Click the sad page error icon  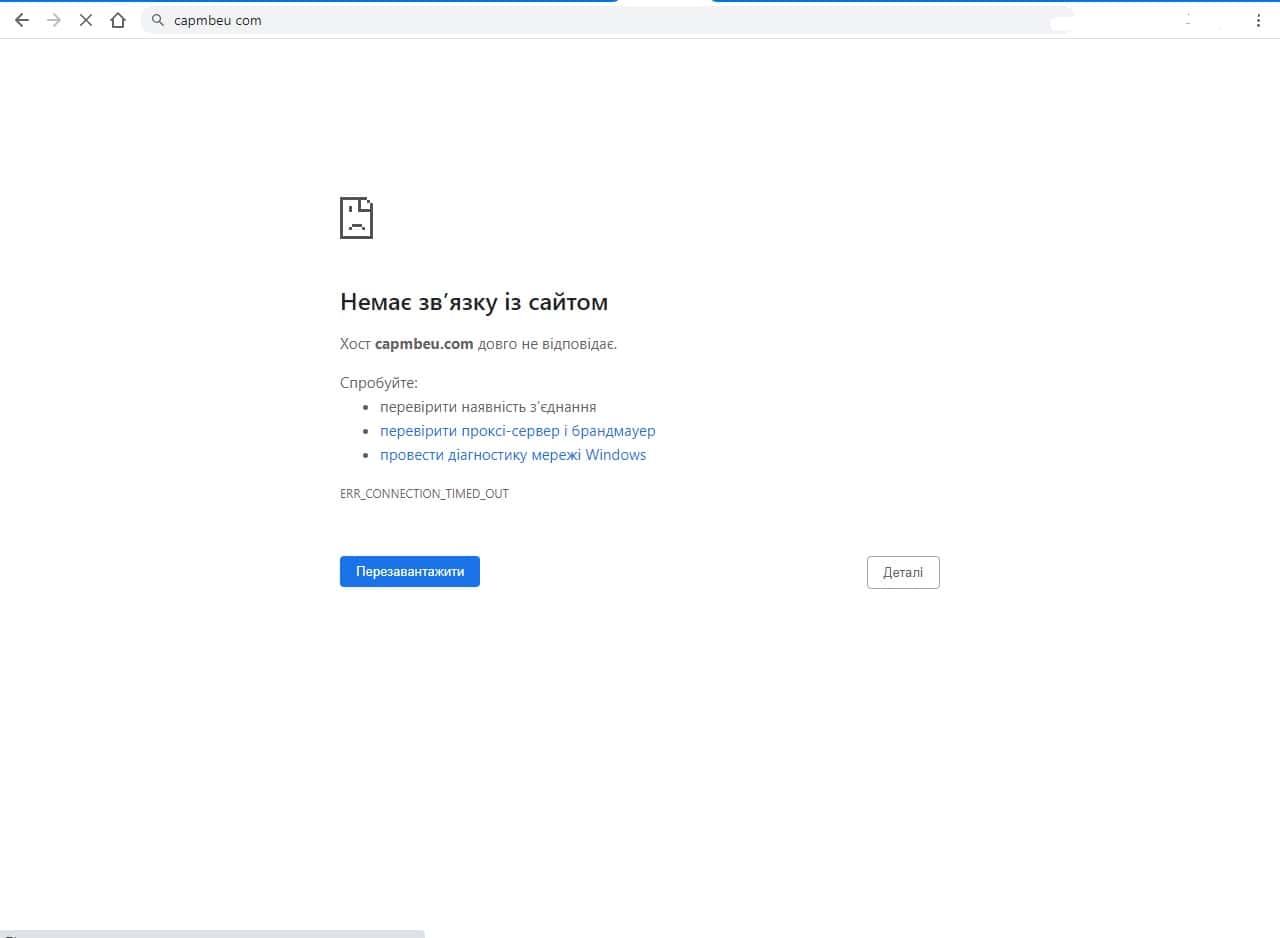(x=356, y=217)
